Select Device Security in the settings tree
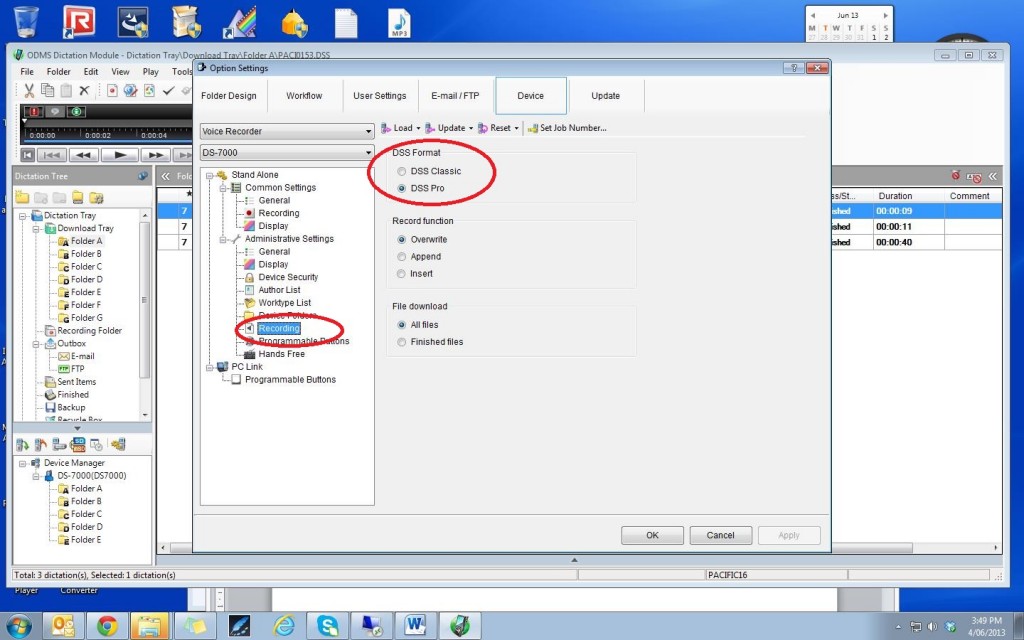Viewport: 1024px width, 640px height. pyautogui.click(x=288, y=277)
